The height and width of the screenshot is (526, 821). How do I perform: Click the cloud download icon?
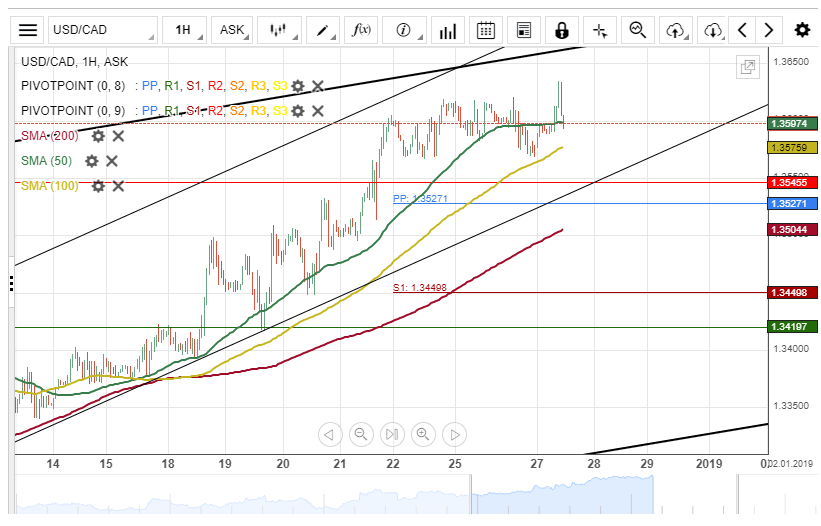pyautogui.click(x=712, y=30)
